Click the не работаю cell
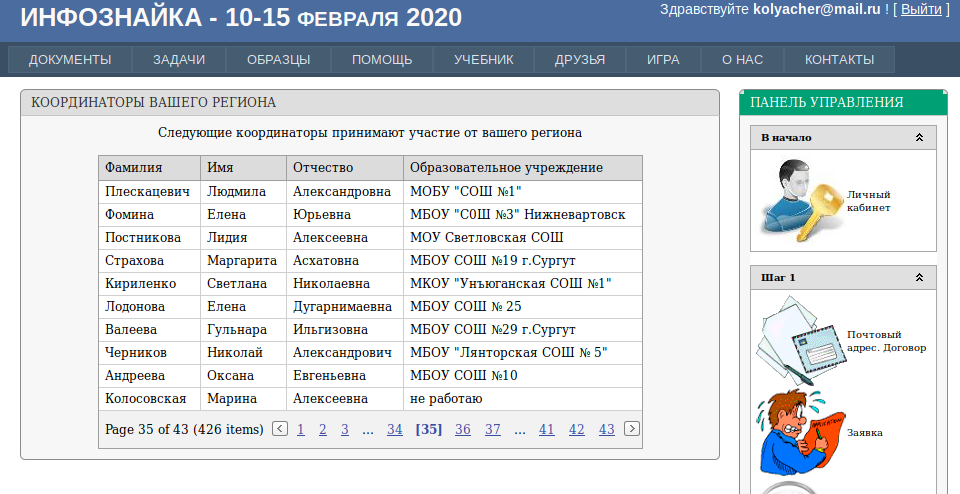960x494 pixels. coord(523,399)
